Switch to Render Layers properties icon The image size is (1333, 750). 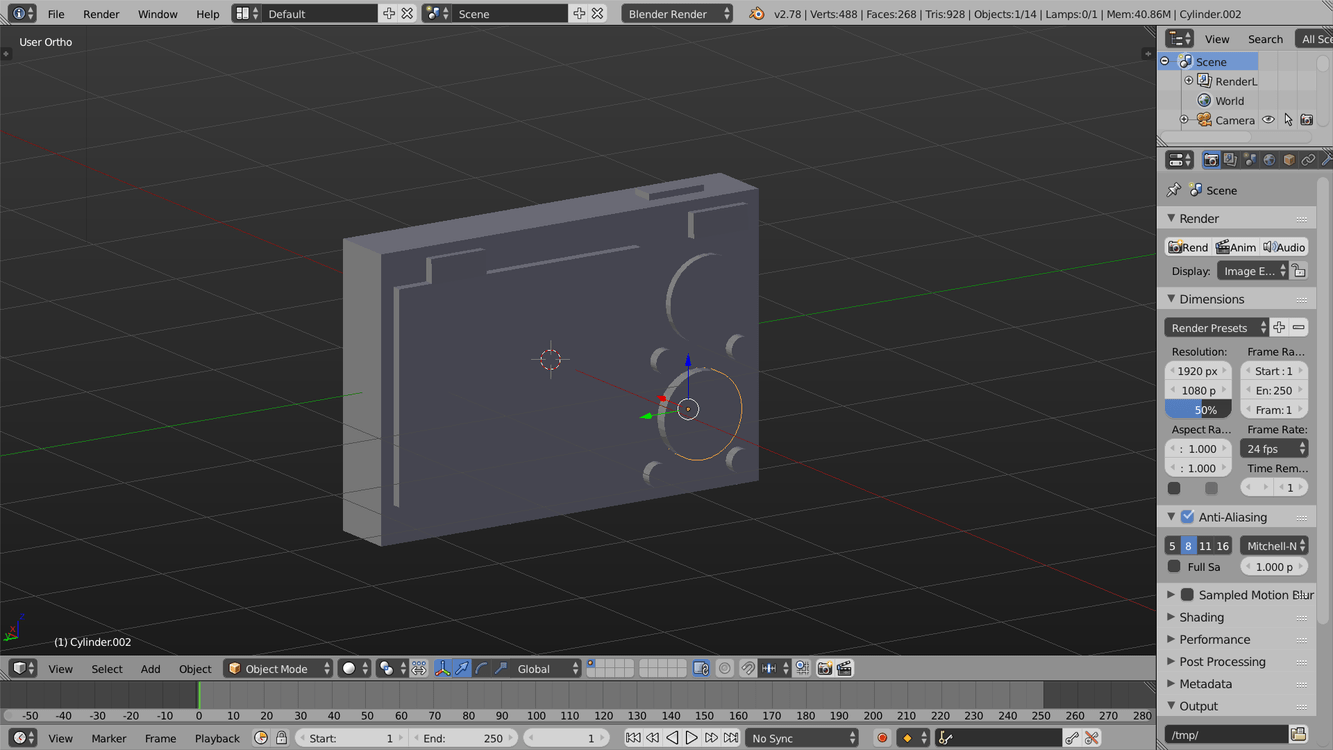coord(1230,160)
